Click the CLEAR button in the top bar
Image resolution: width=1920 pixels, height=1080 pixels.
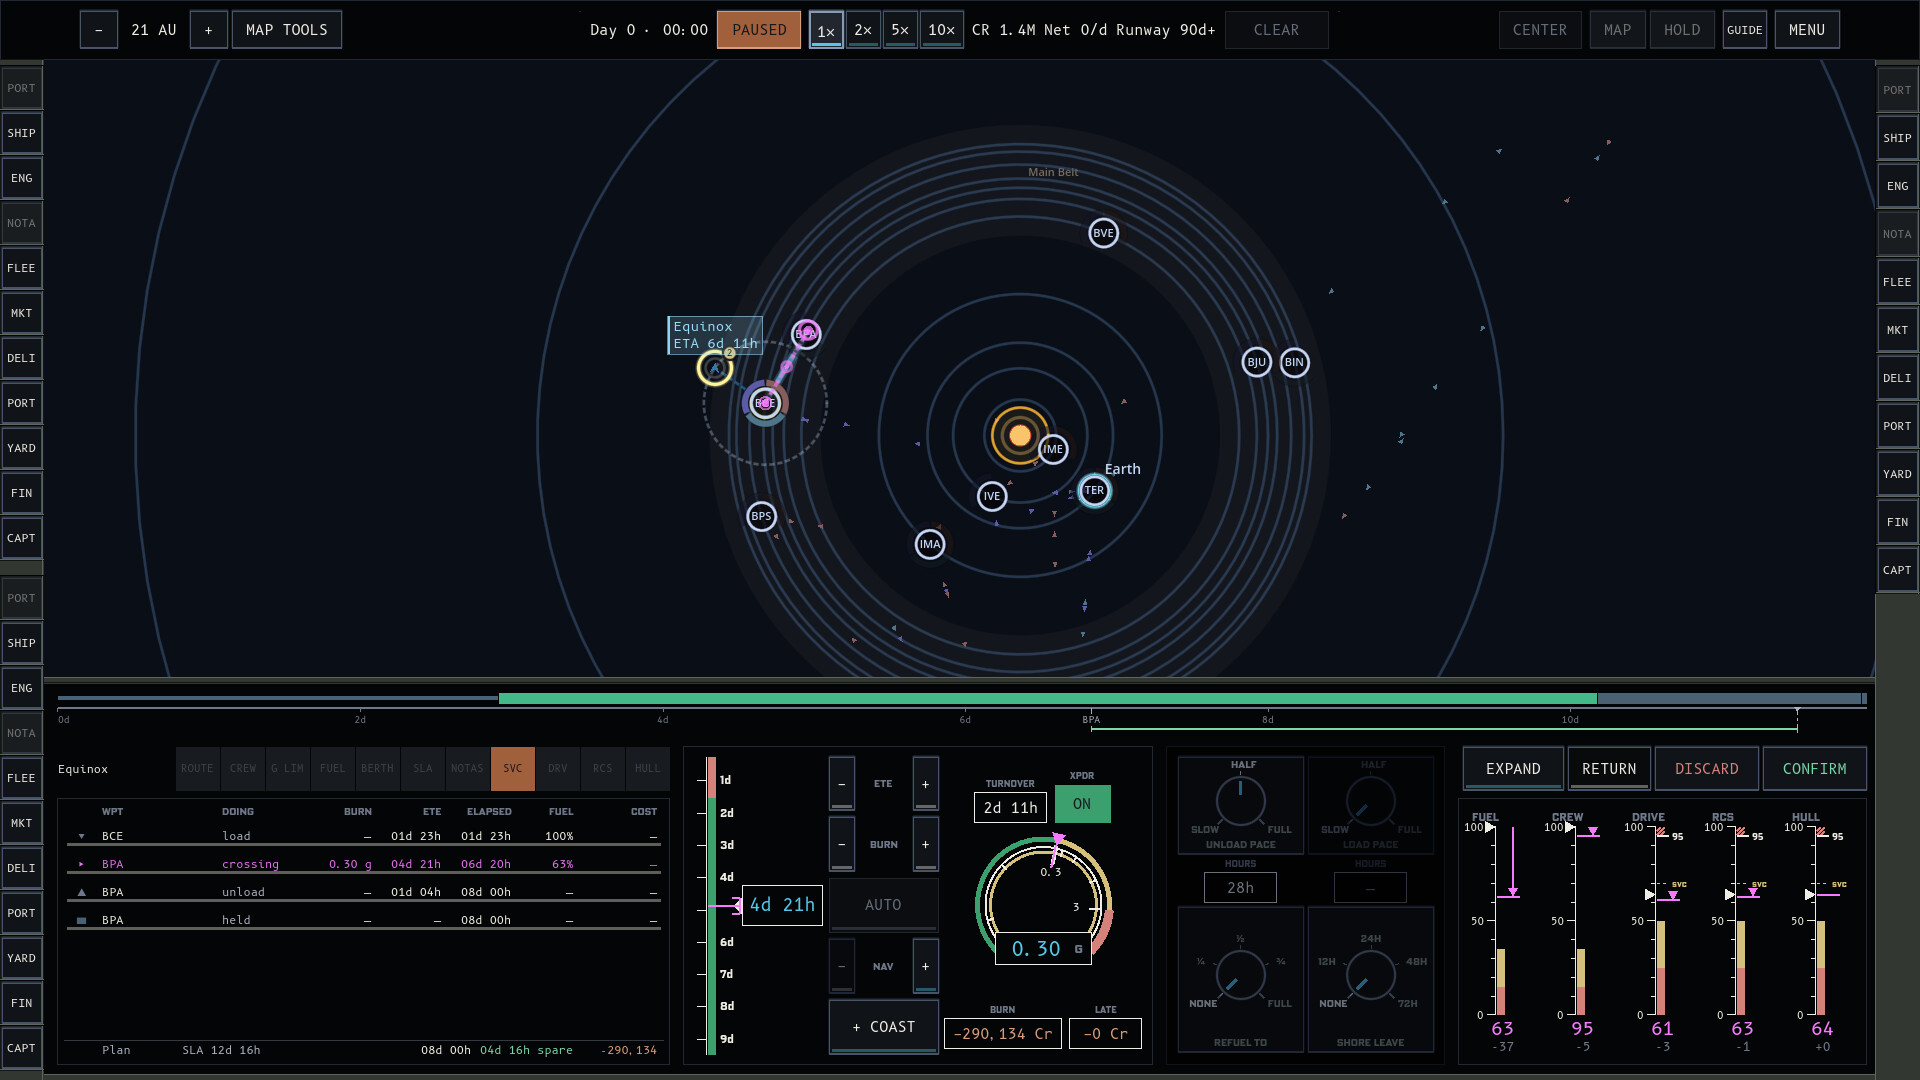point(1276,30)
